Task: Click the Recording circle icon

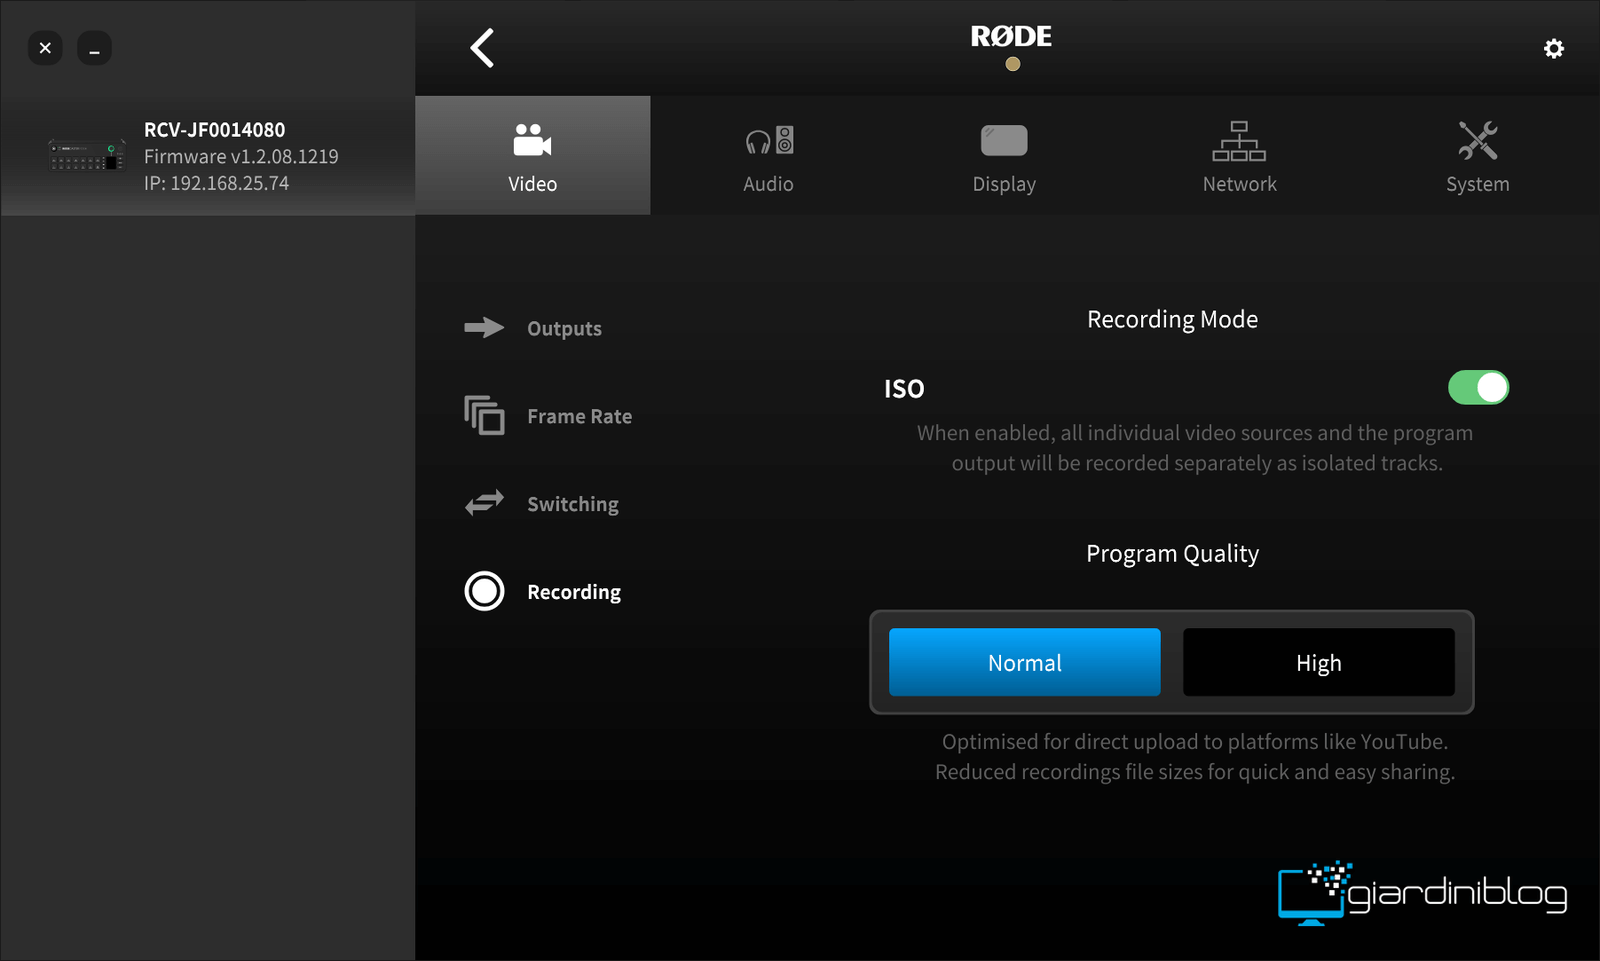Action: (x=484, y=591)
